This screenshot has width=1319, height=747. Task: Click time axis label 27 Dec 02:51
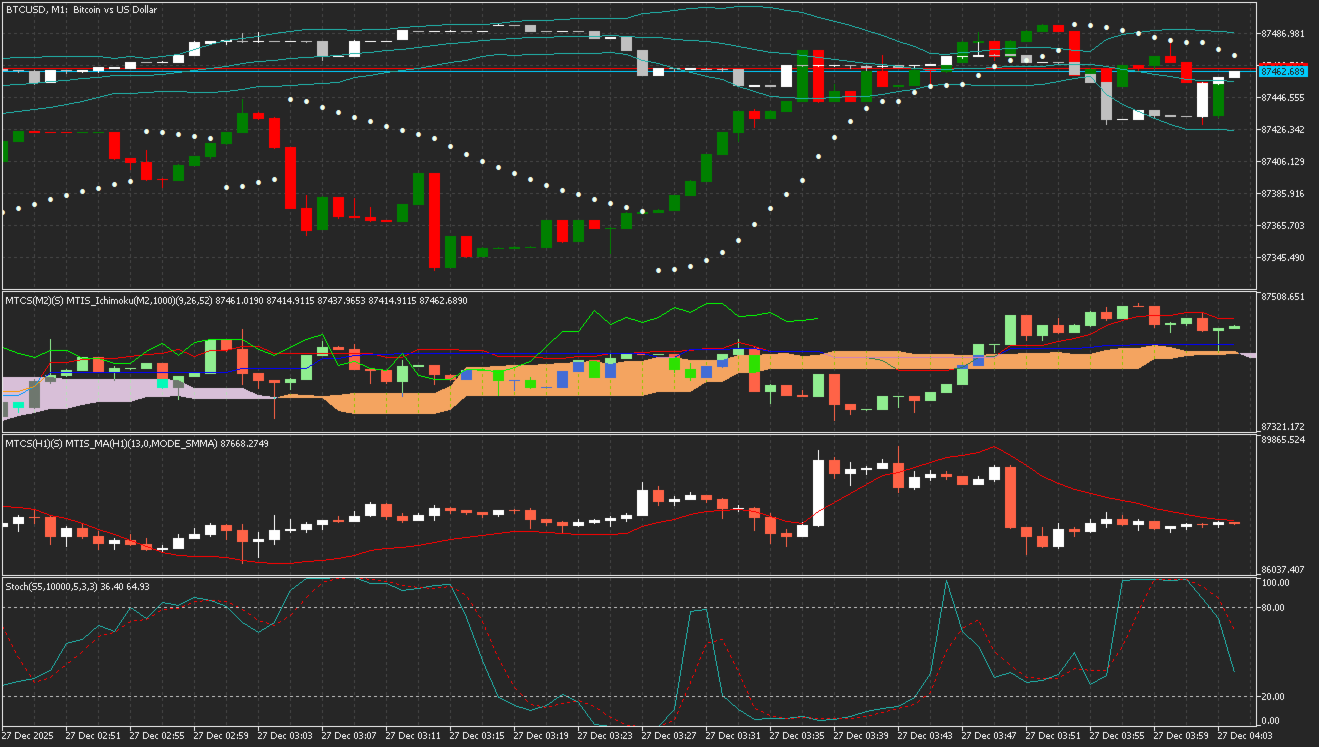point(93,736)
